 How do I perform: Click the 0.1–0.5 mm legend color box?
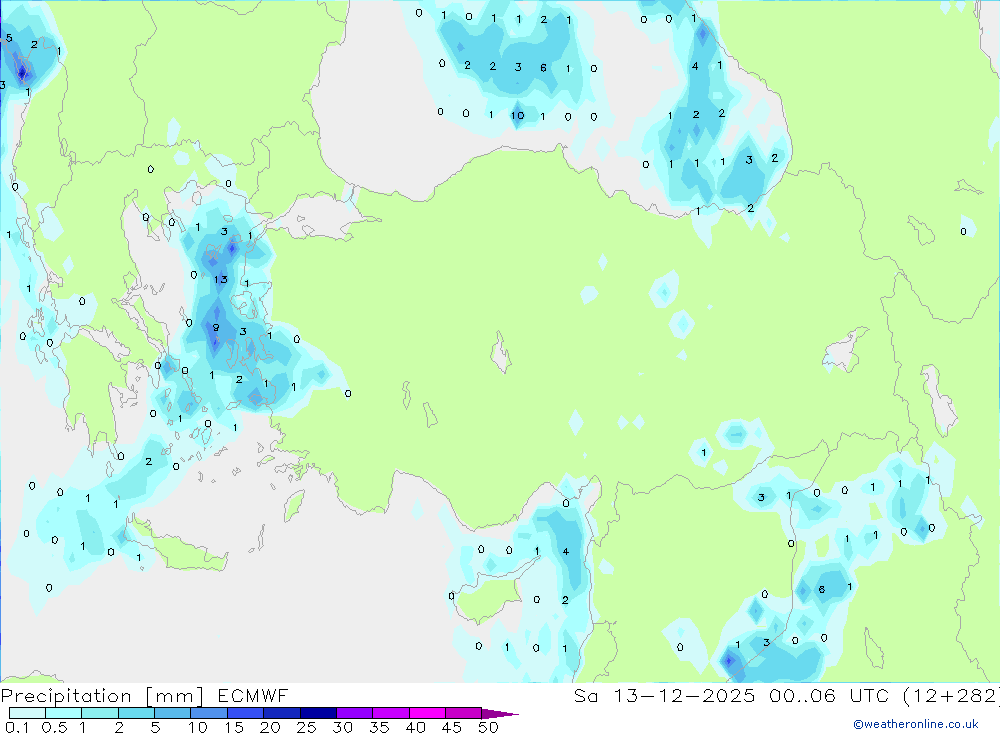[x=27, y=713]
